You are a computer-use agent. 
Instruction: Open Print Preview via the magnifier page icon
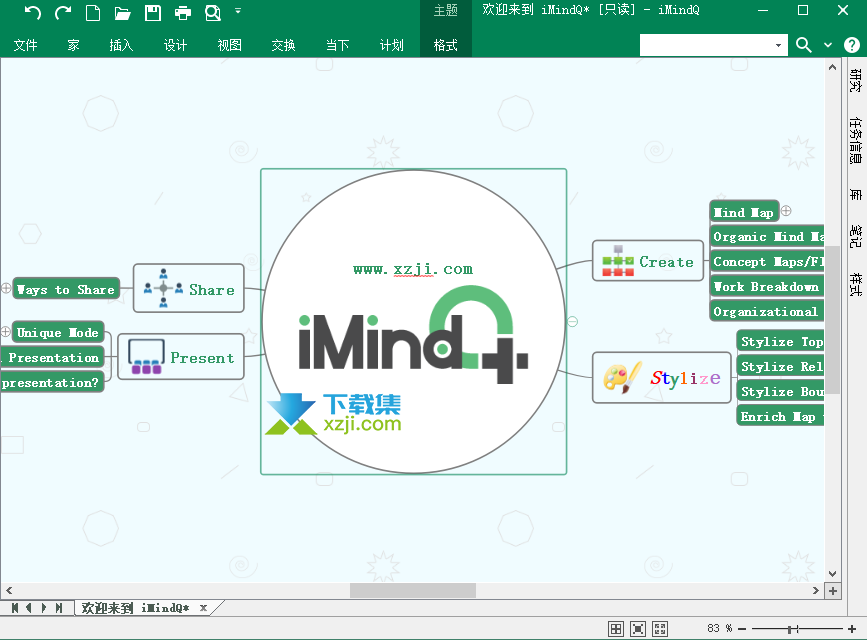point(213,13)
